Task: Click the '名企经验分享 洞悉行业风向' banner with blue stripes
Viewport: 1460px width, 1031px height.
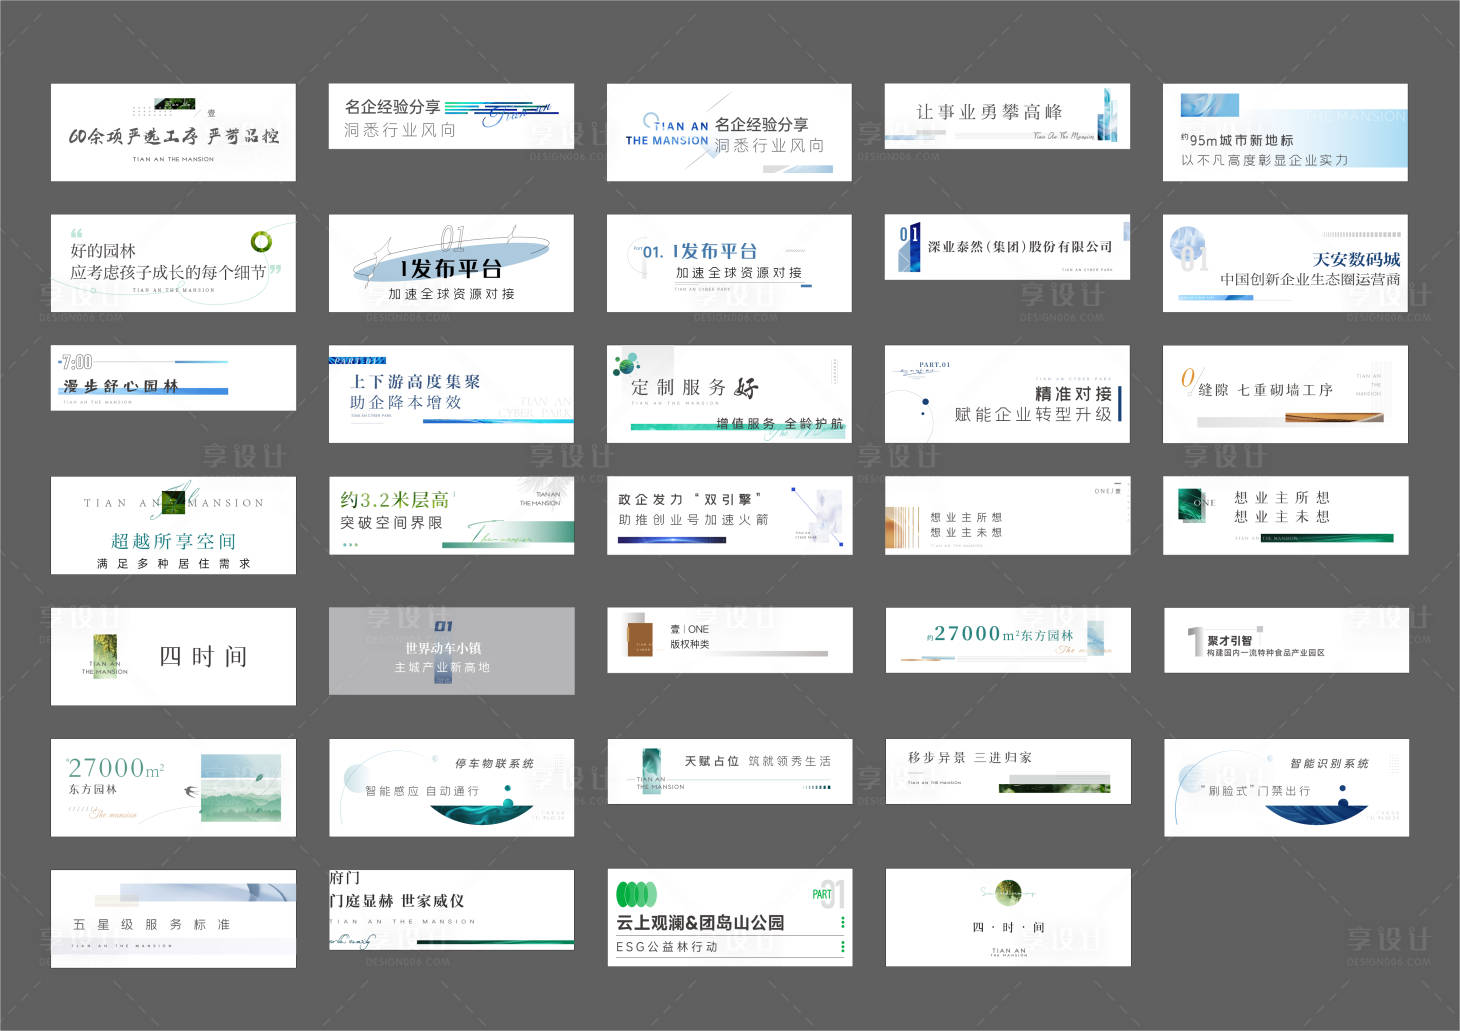Action: coord(451,116)
